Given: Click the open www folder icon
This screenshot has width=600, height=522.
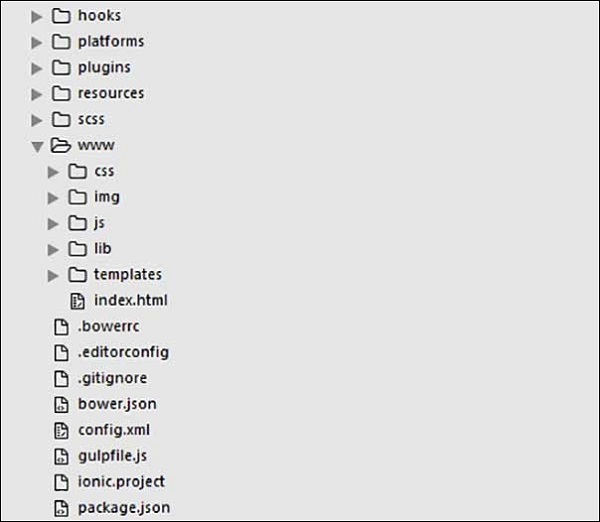Looking at the screenshot, I should coord(60,146).
